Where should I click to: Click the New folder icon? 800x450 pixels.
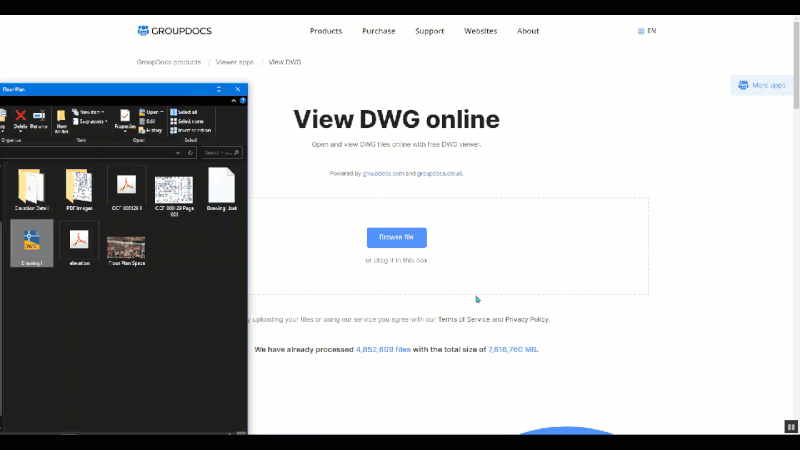point(61,119)
